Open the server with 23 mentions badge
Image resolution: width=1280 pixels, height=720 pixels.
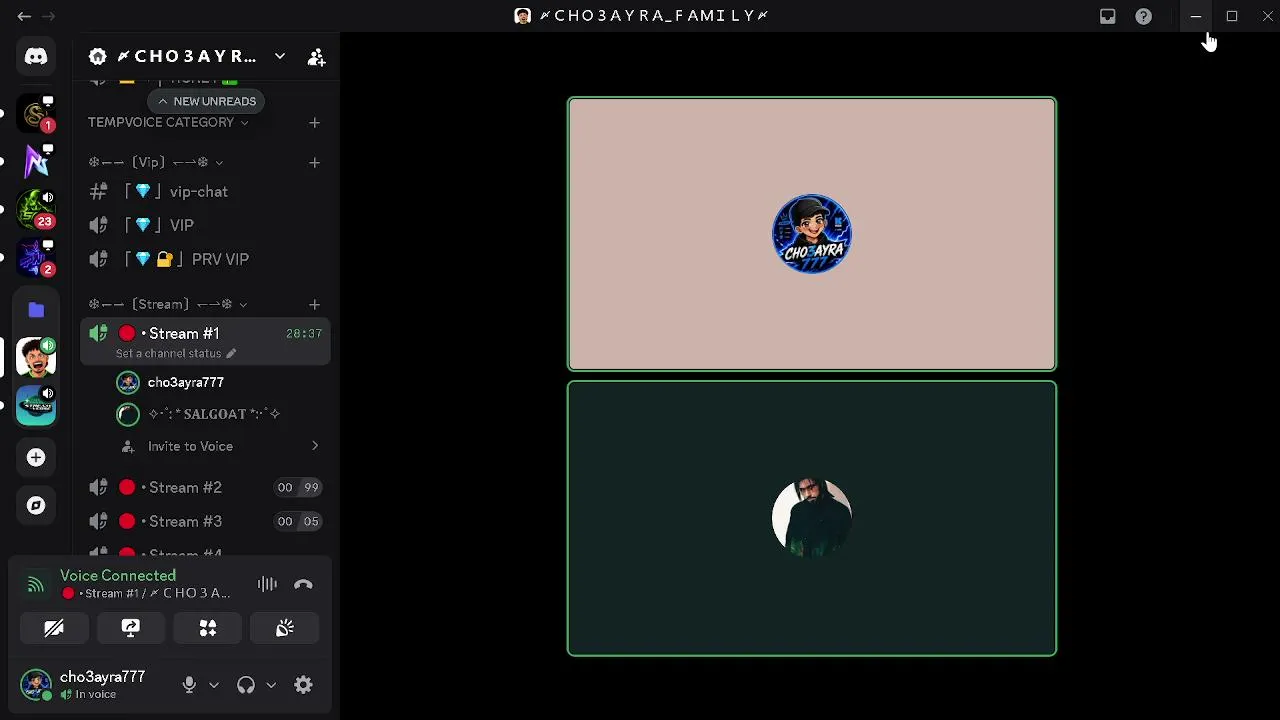(36, 209)
